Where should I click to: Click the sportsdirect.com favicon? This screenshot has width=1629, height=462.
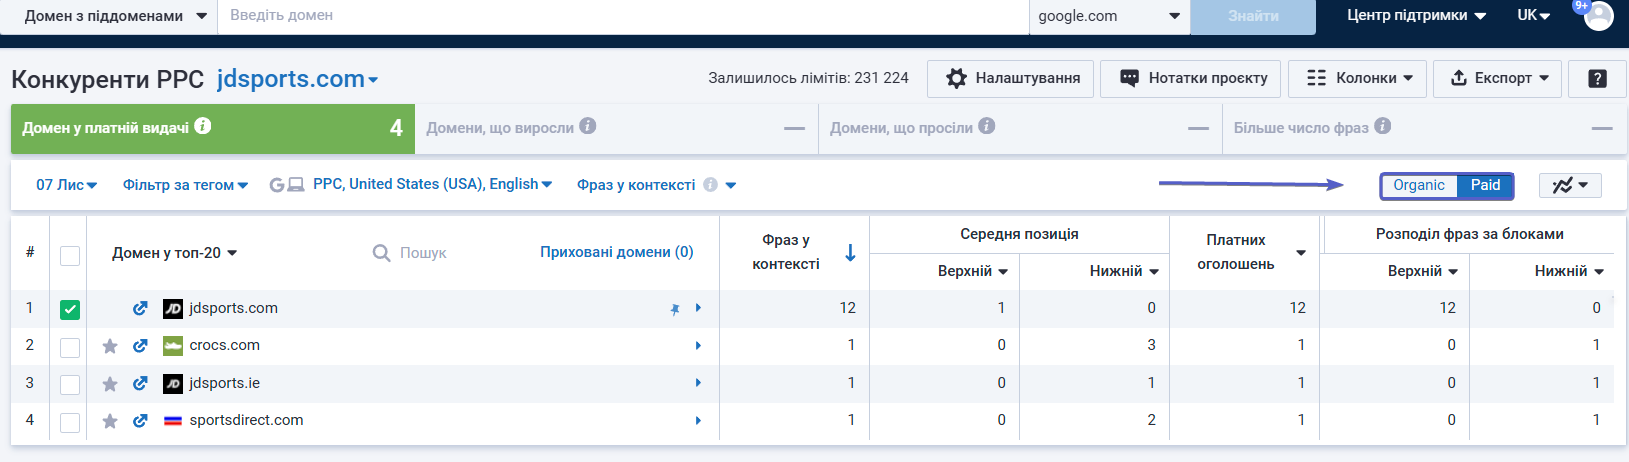(x=173, y=421)
